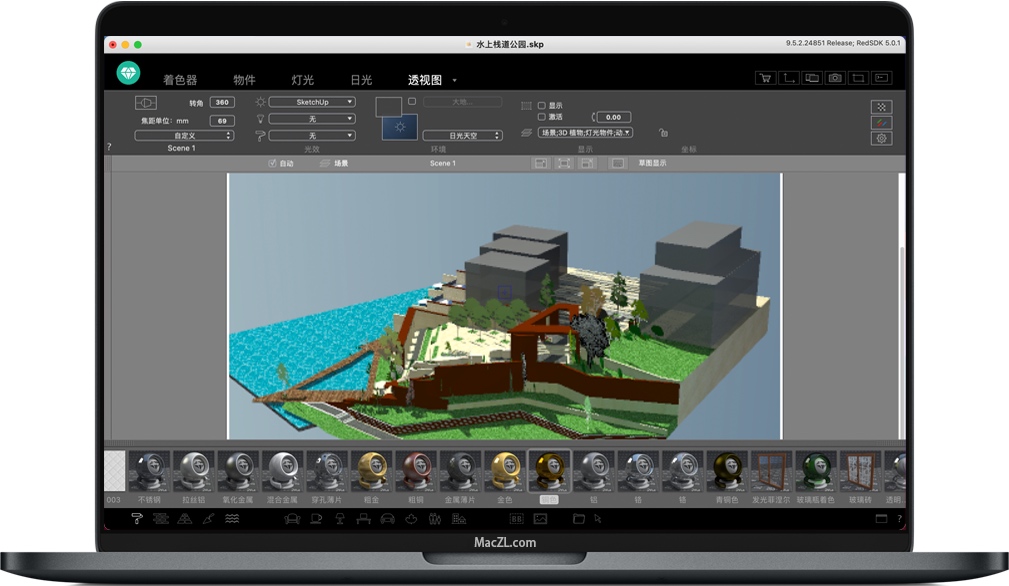Open the folder icon in bottom toolbar
Viewport: 1009px width, 586px height.
pyautogui.click(x=578, y=519)
